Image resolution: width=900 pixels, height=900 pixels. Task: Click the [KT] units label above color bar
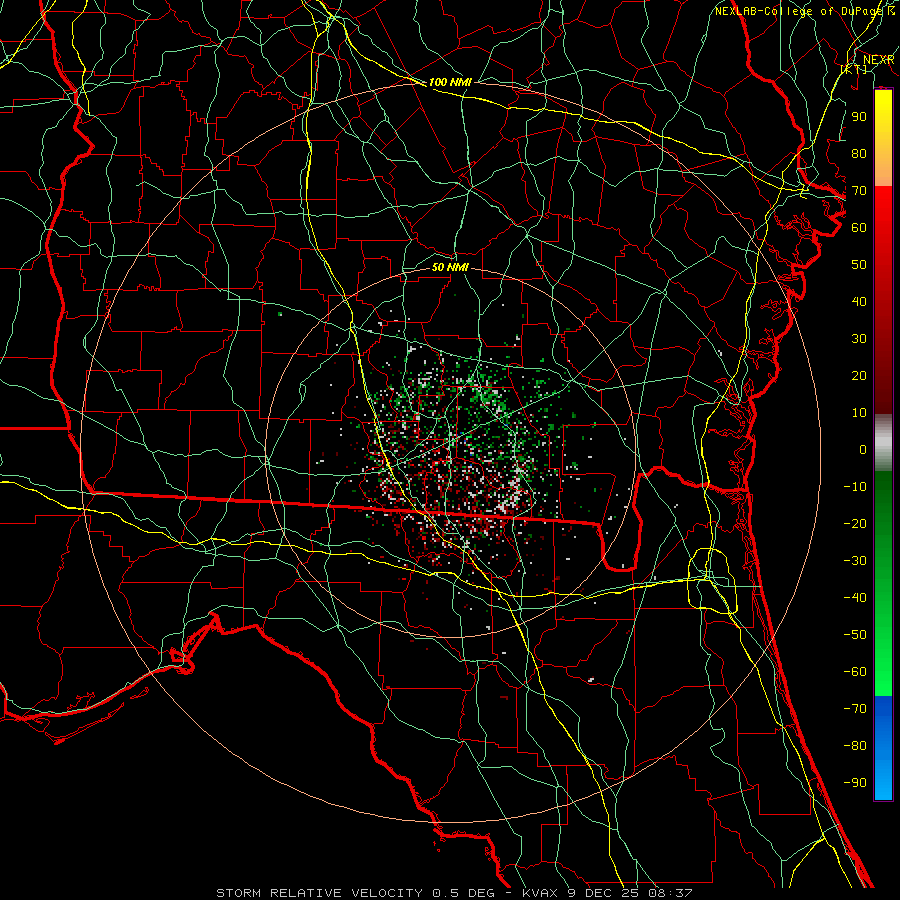point(854,69)
